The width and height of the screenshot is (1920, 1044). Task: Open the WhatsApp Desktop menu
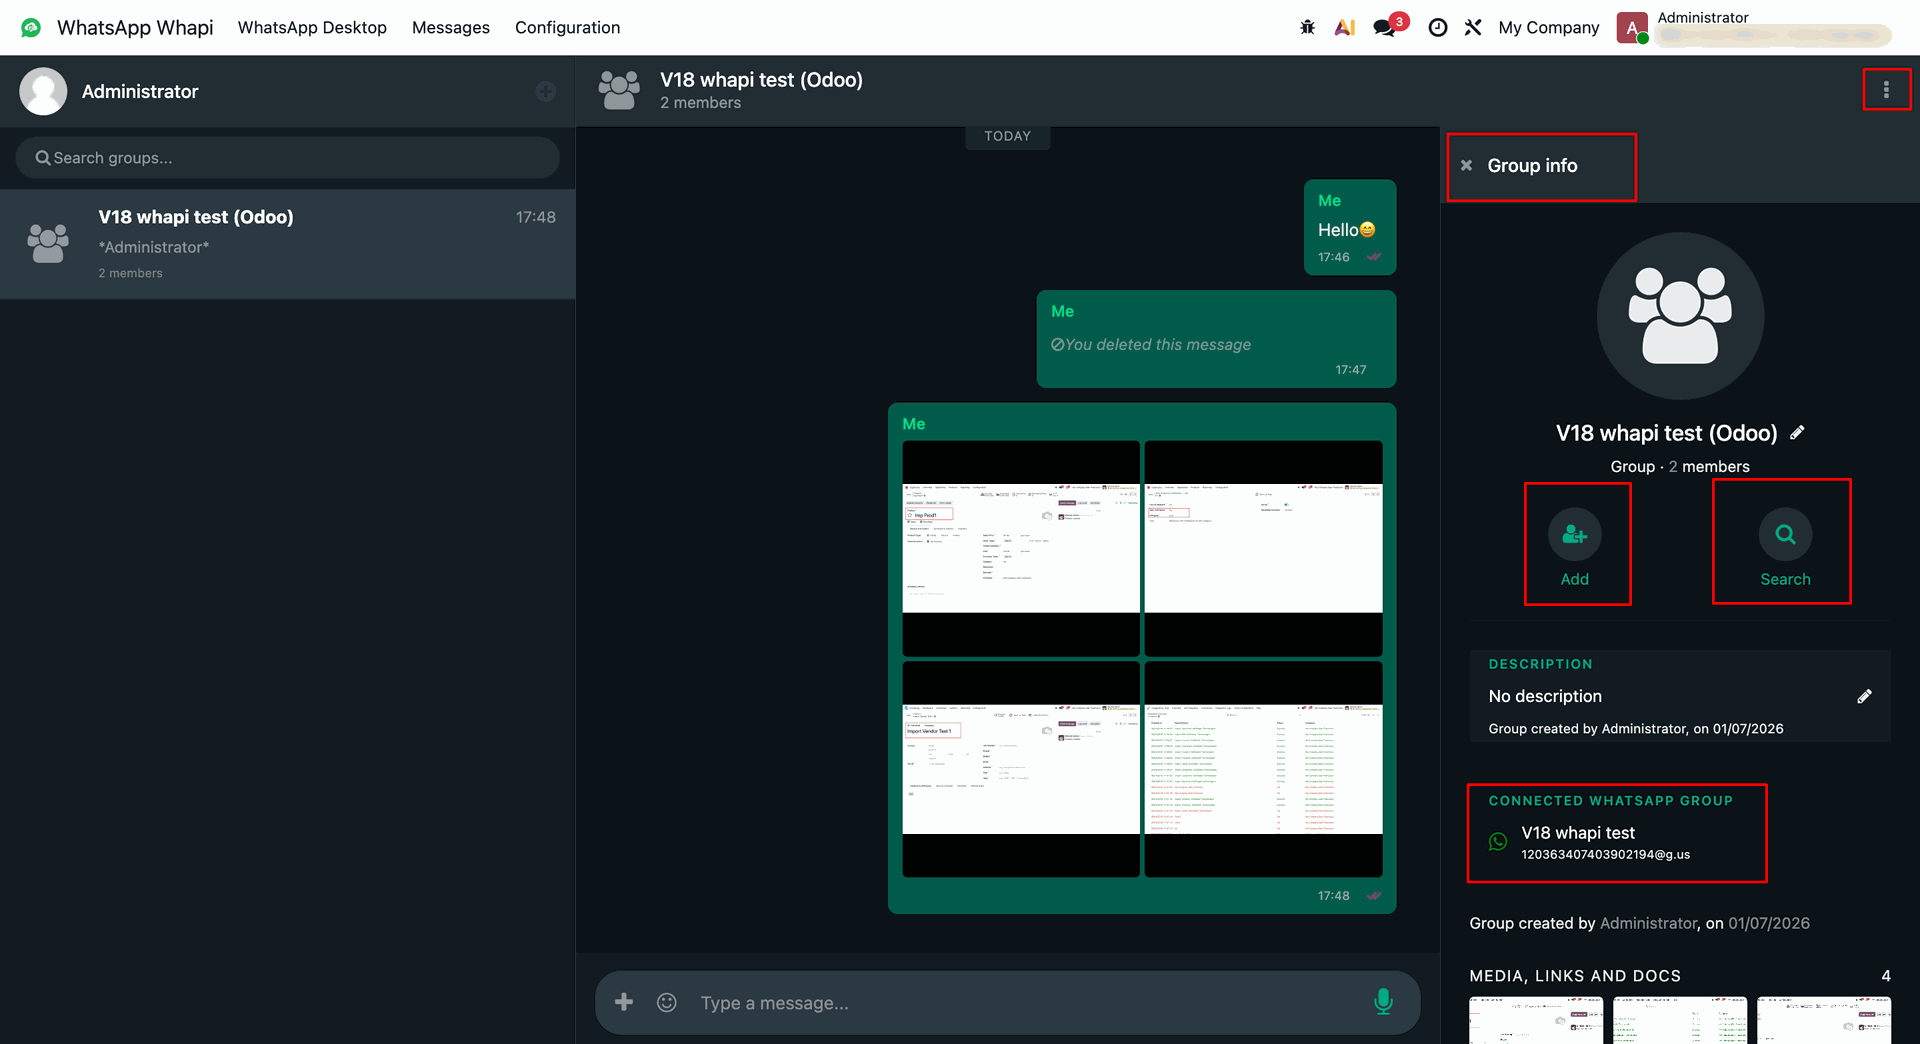(x=312, y=27)
